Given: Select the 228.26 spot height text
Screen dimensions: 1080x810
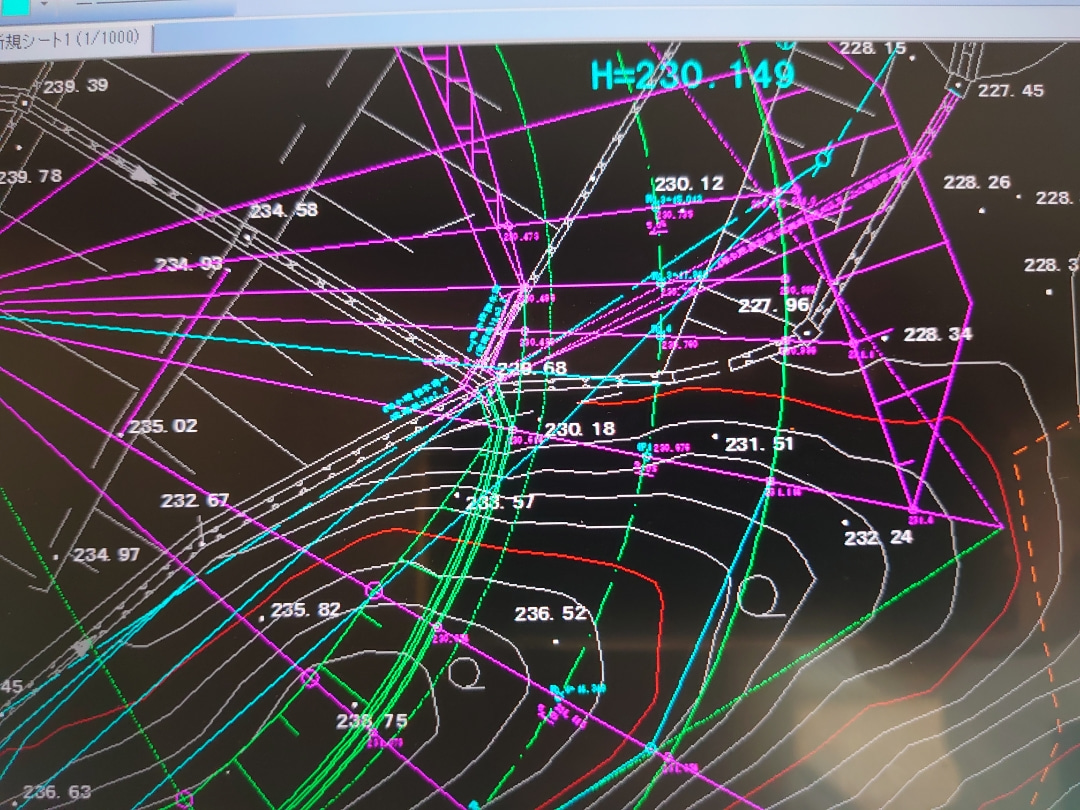Looking at the screenshot, I should click(977, 183).
